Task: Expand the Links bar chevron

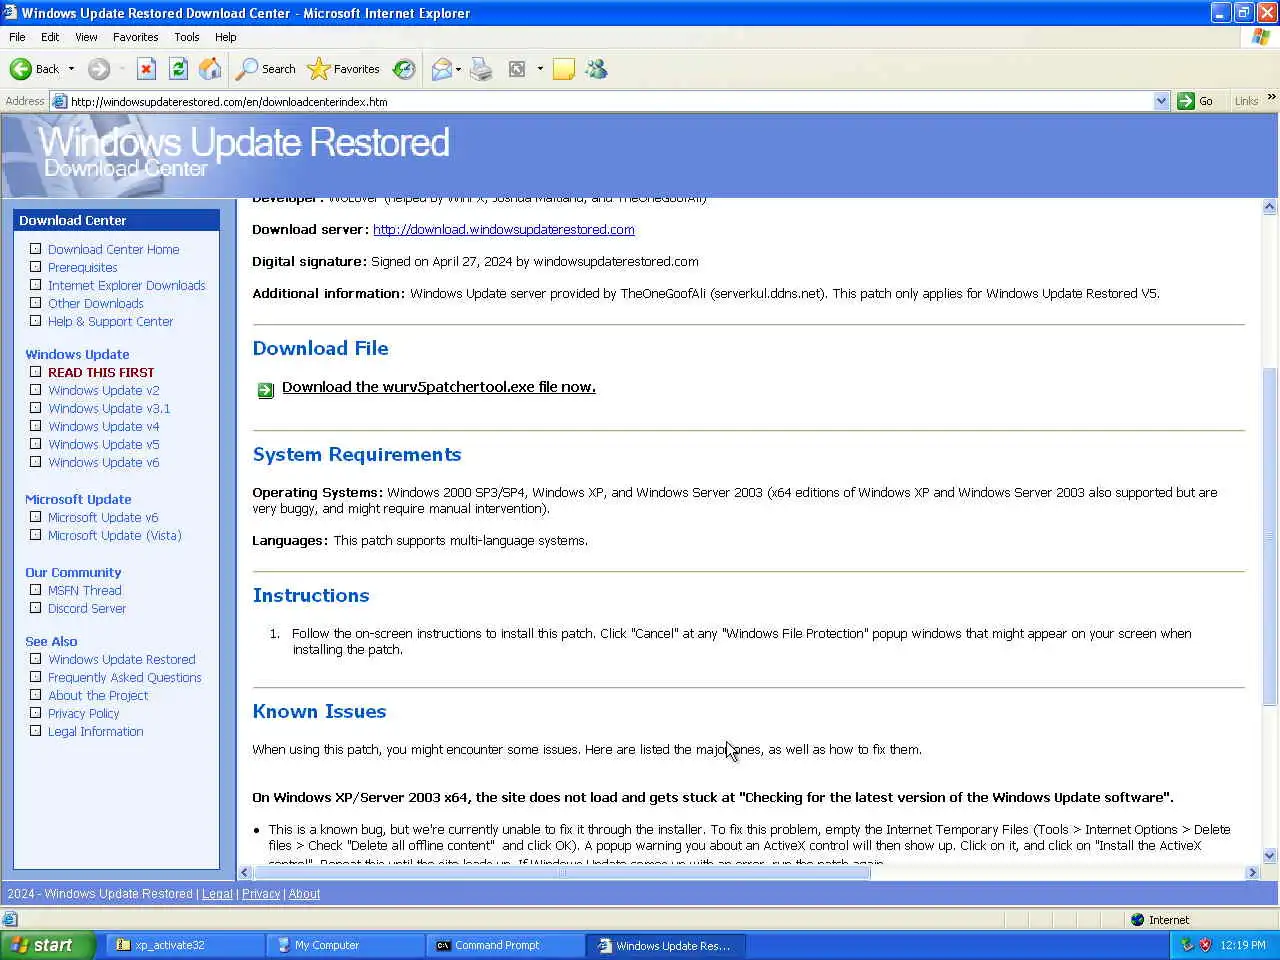Action: [x=1271, y=97]
